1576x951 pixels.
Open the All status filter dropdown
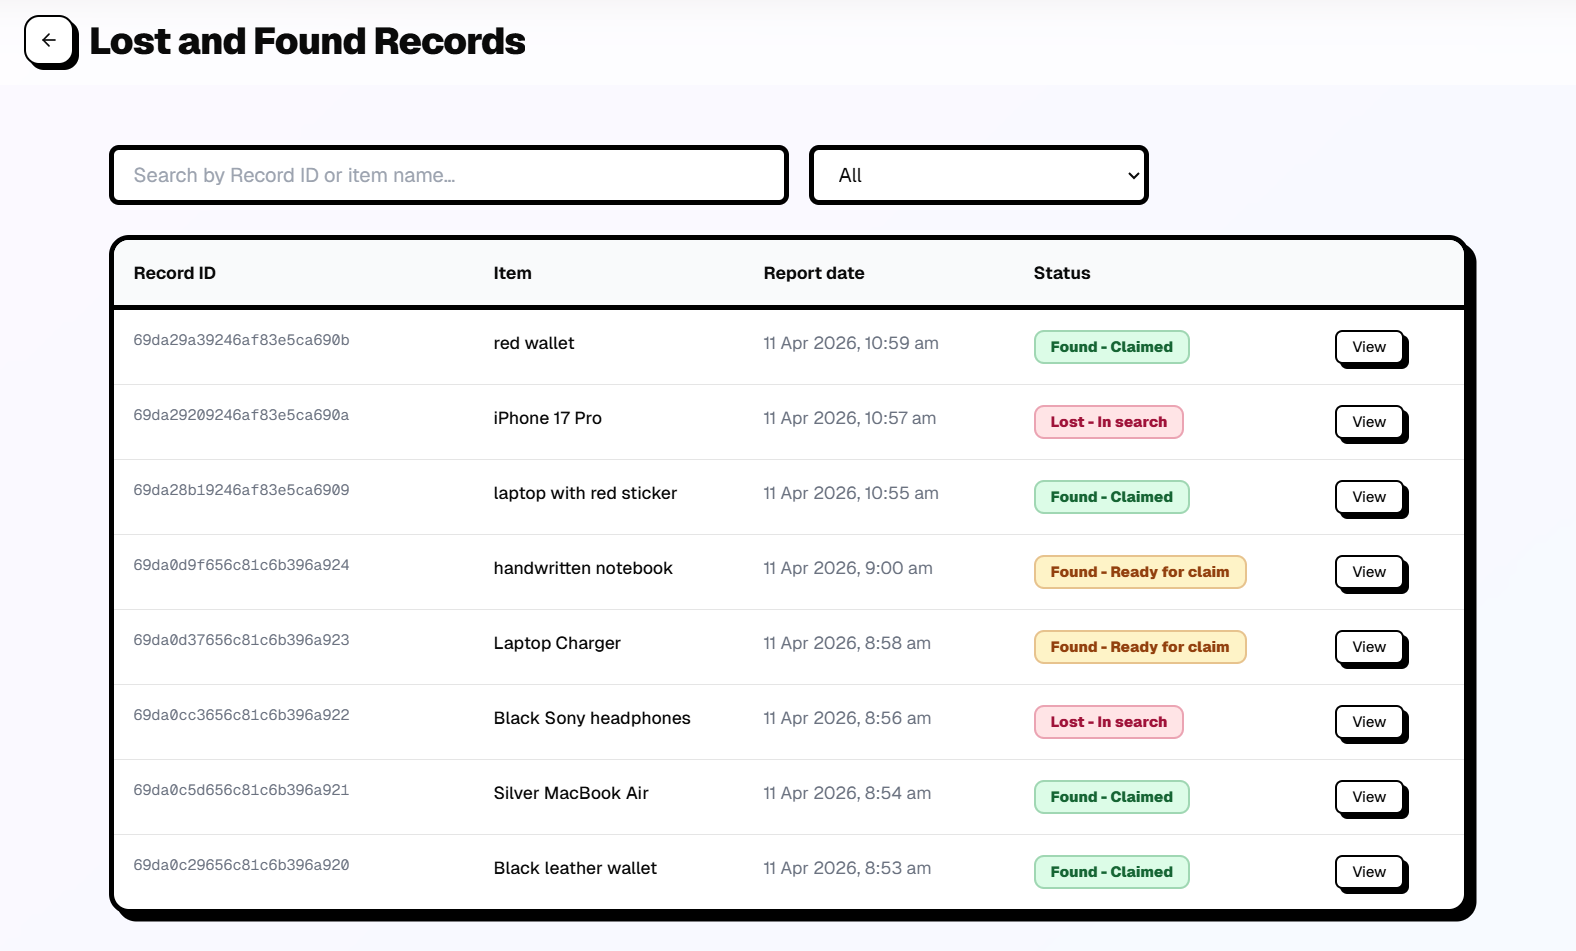click(978, 175)
